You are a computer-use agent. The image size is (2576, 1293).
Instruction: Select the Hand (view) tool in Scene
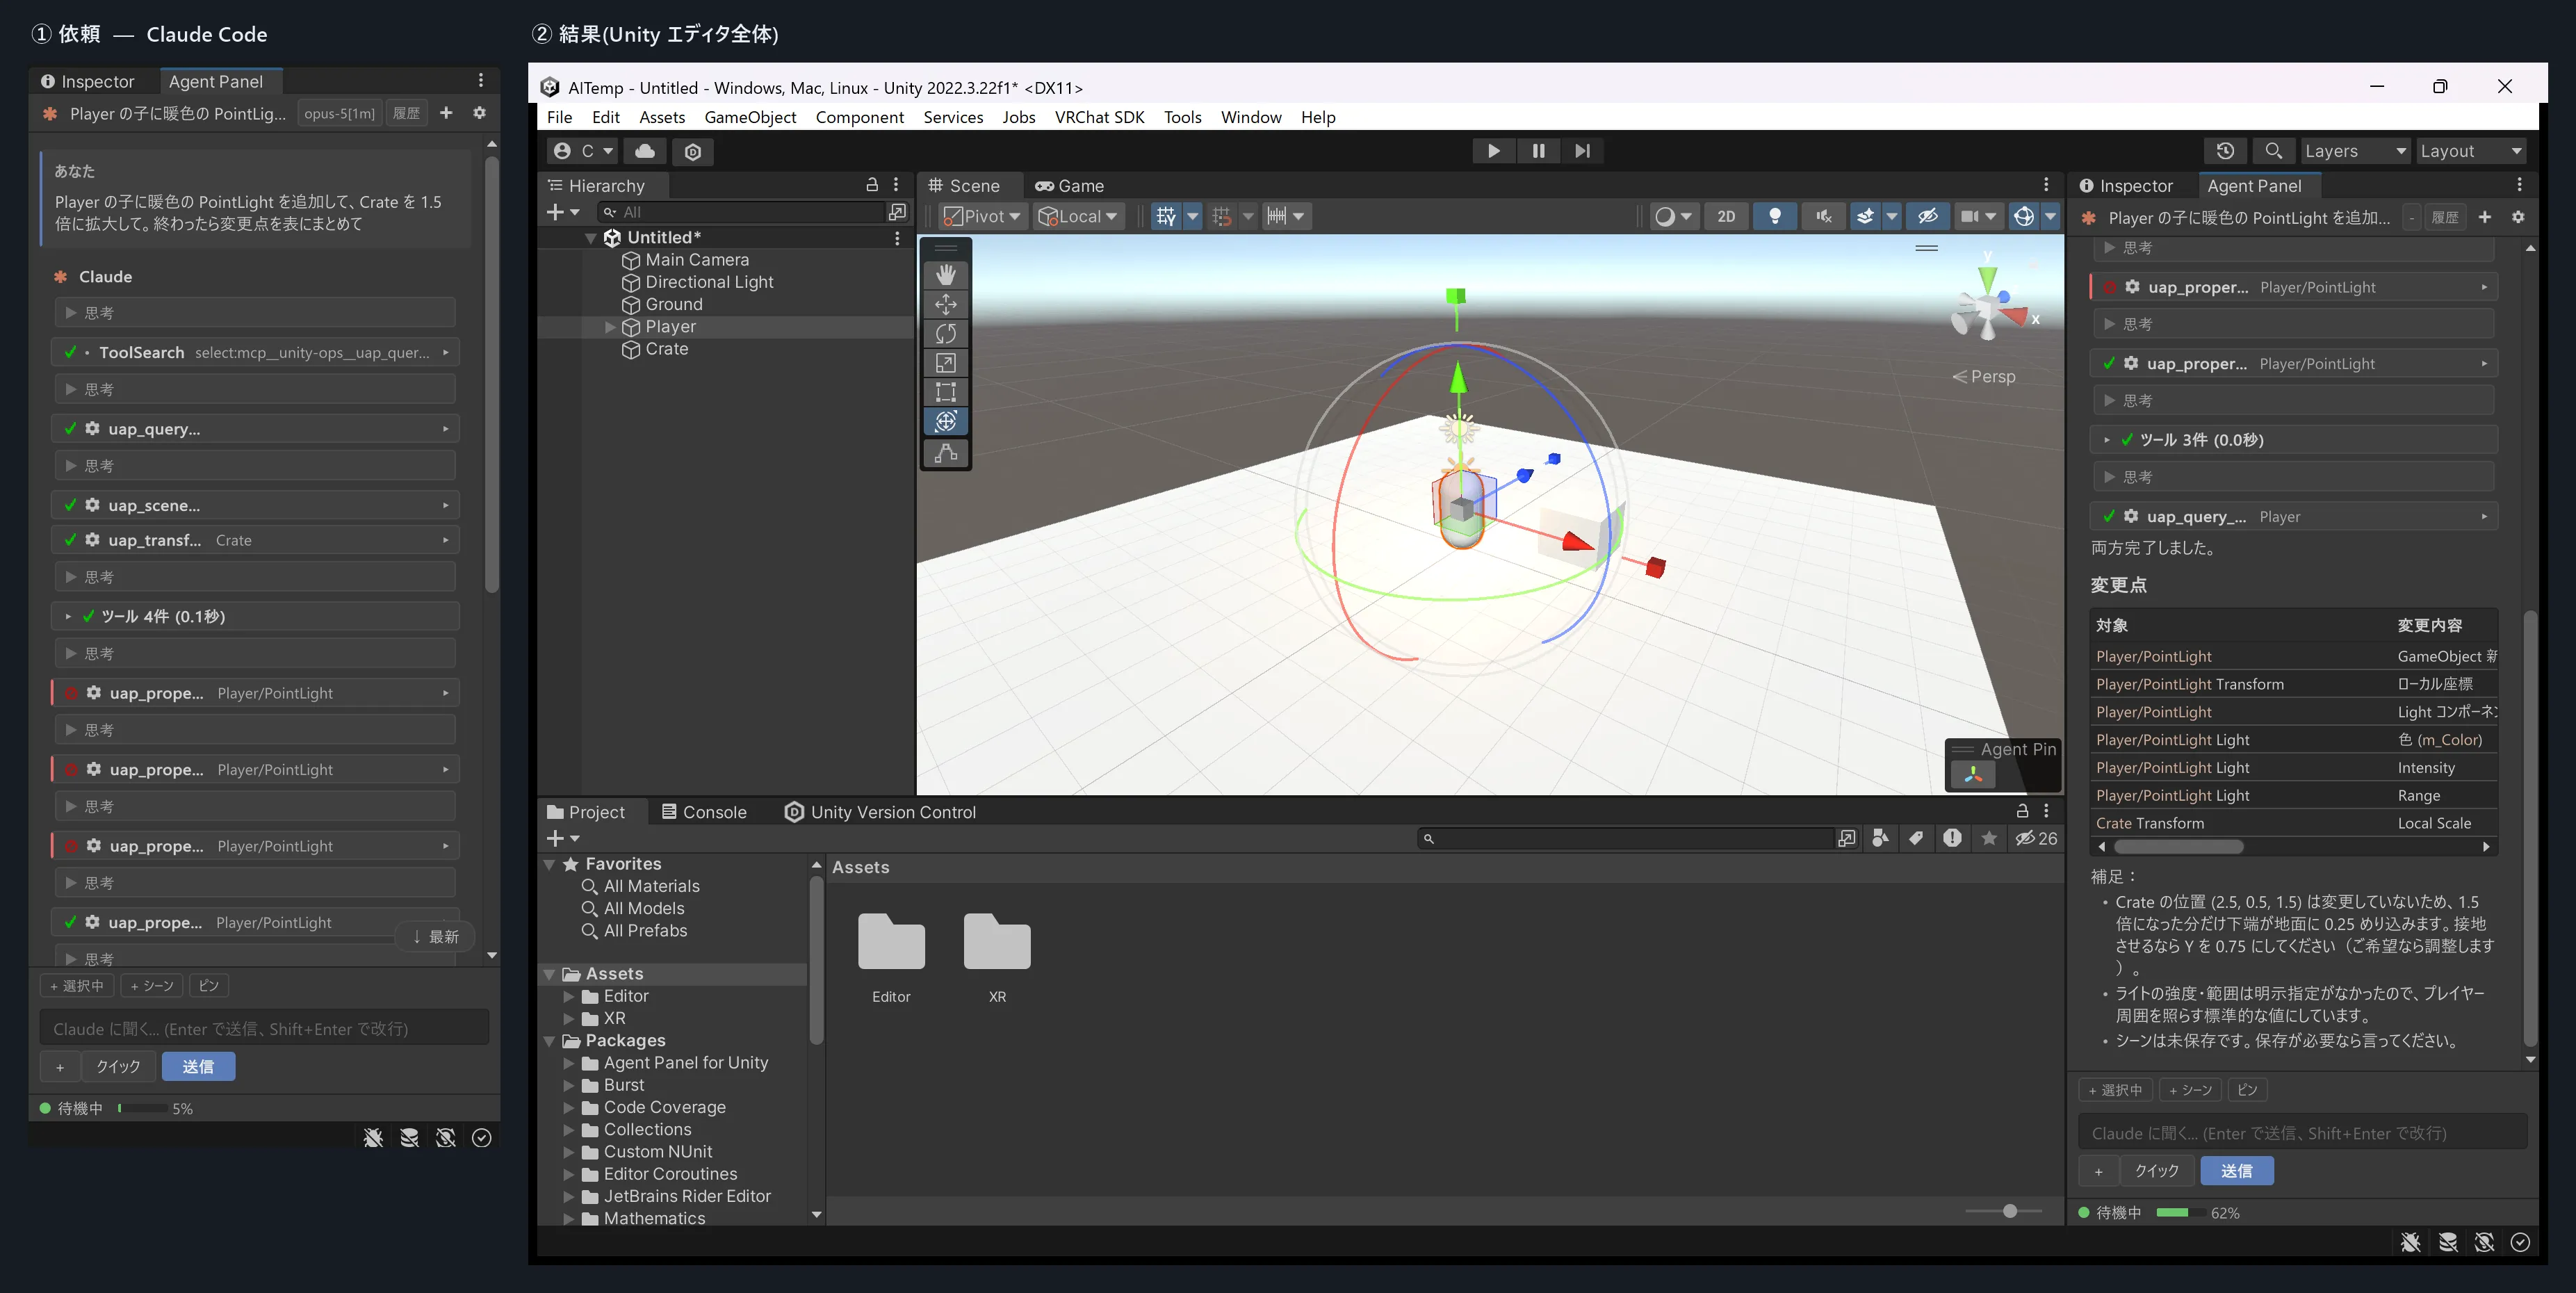945,274
